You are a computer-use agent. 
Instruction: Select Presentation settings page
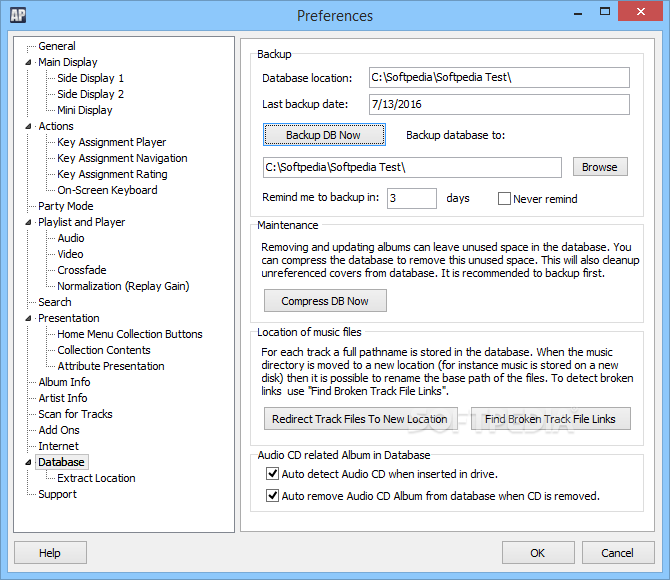(x=69, y=318)
